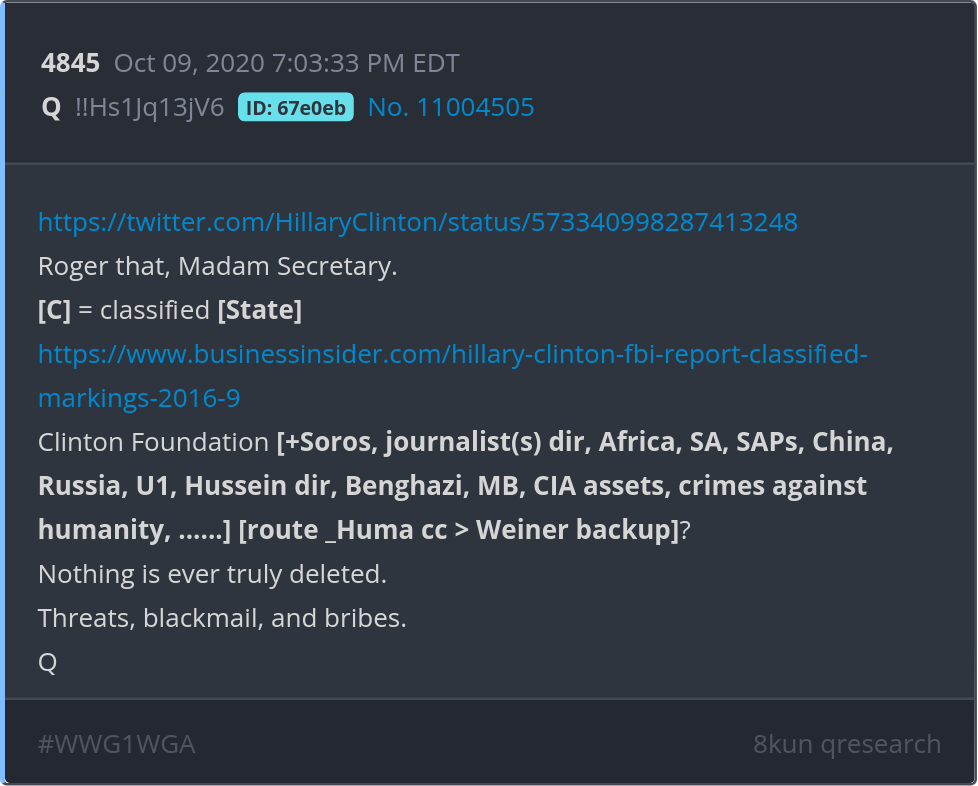Click the post link No. 11004505
Image resolution: width=978 pixels, height=786 pixels.
(x=451, y=107)
